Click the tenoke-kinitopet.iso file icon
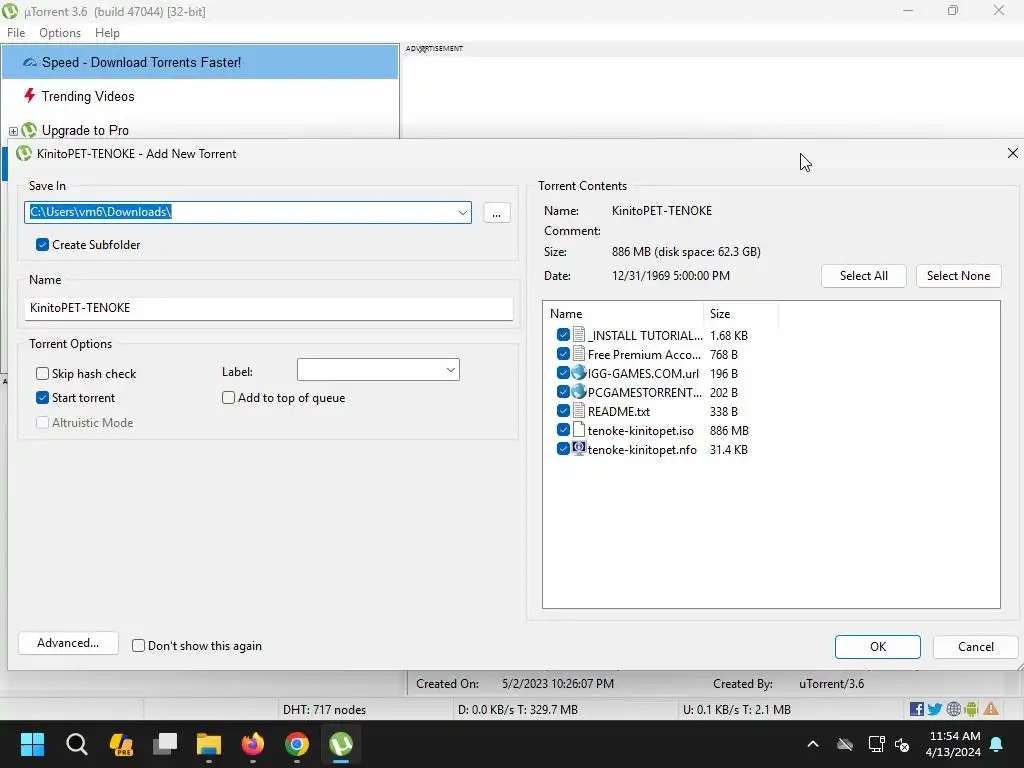Screen dimensions: 1024x768 tap(579, 430)
